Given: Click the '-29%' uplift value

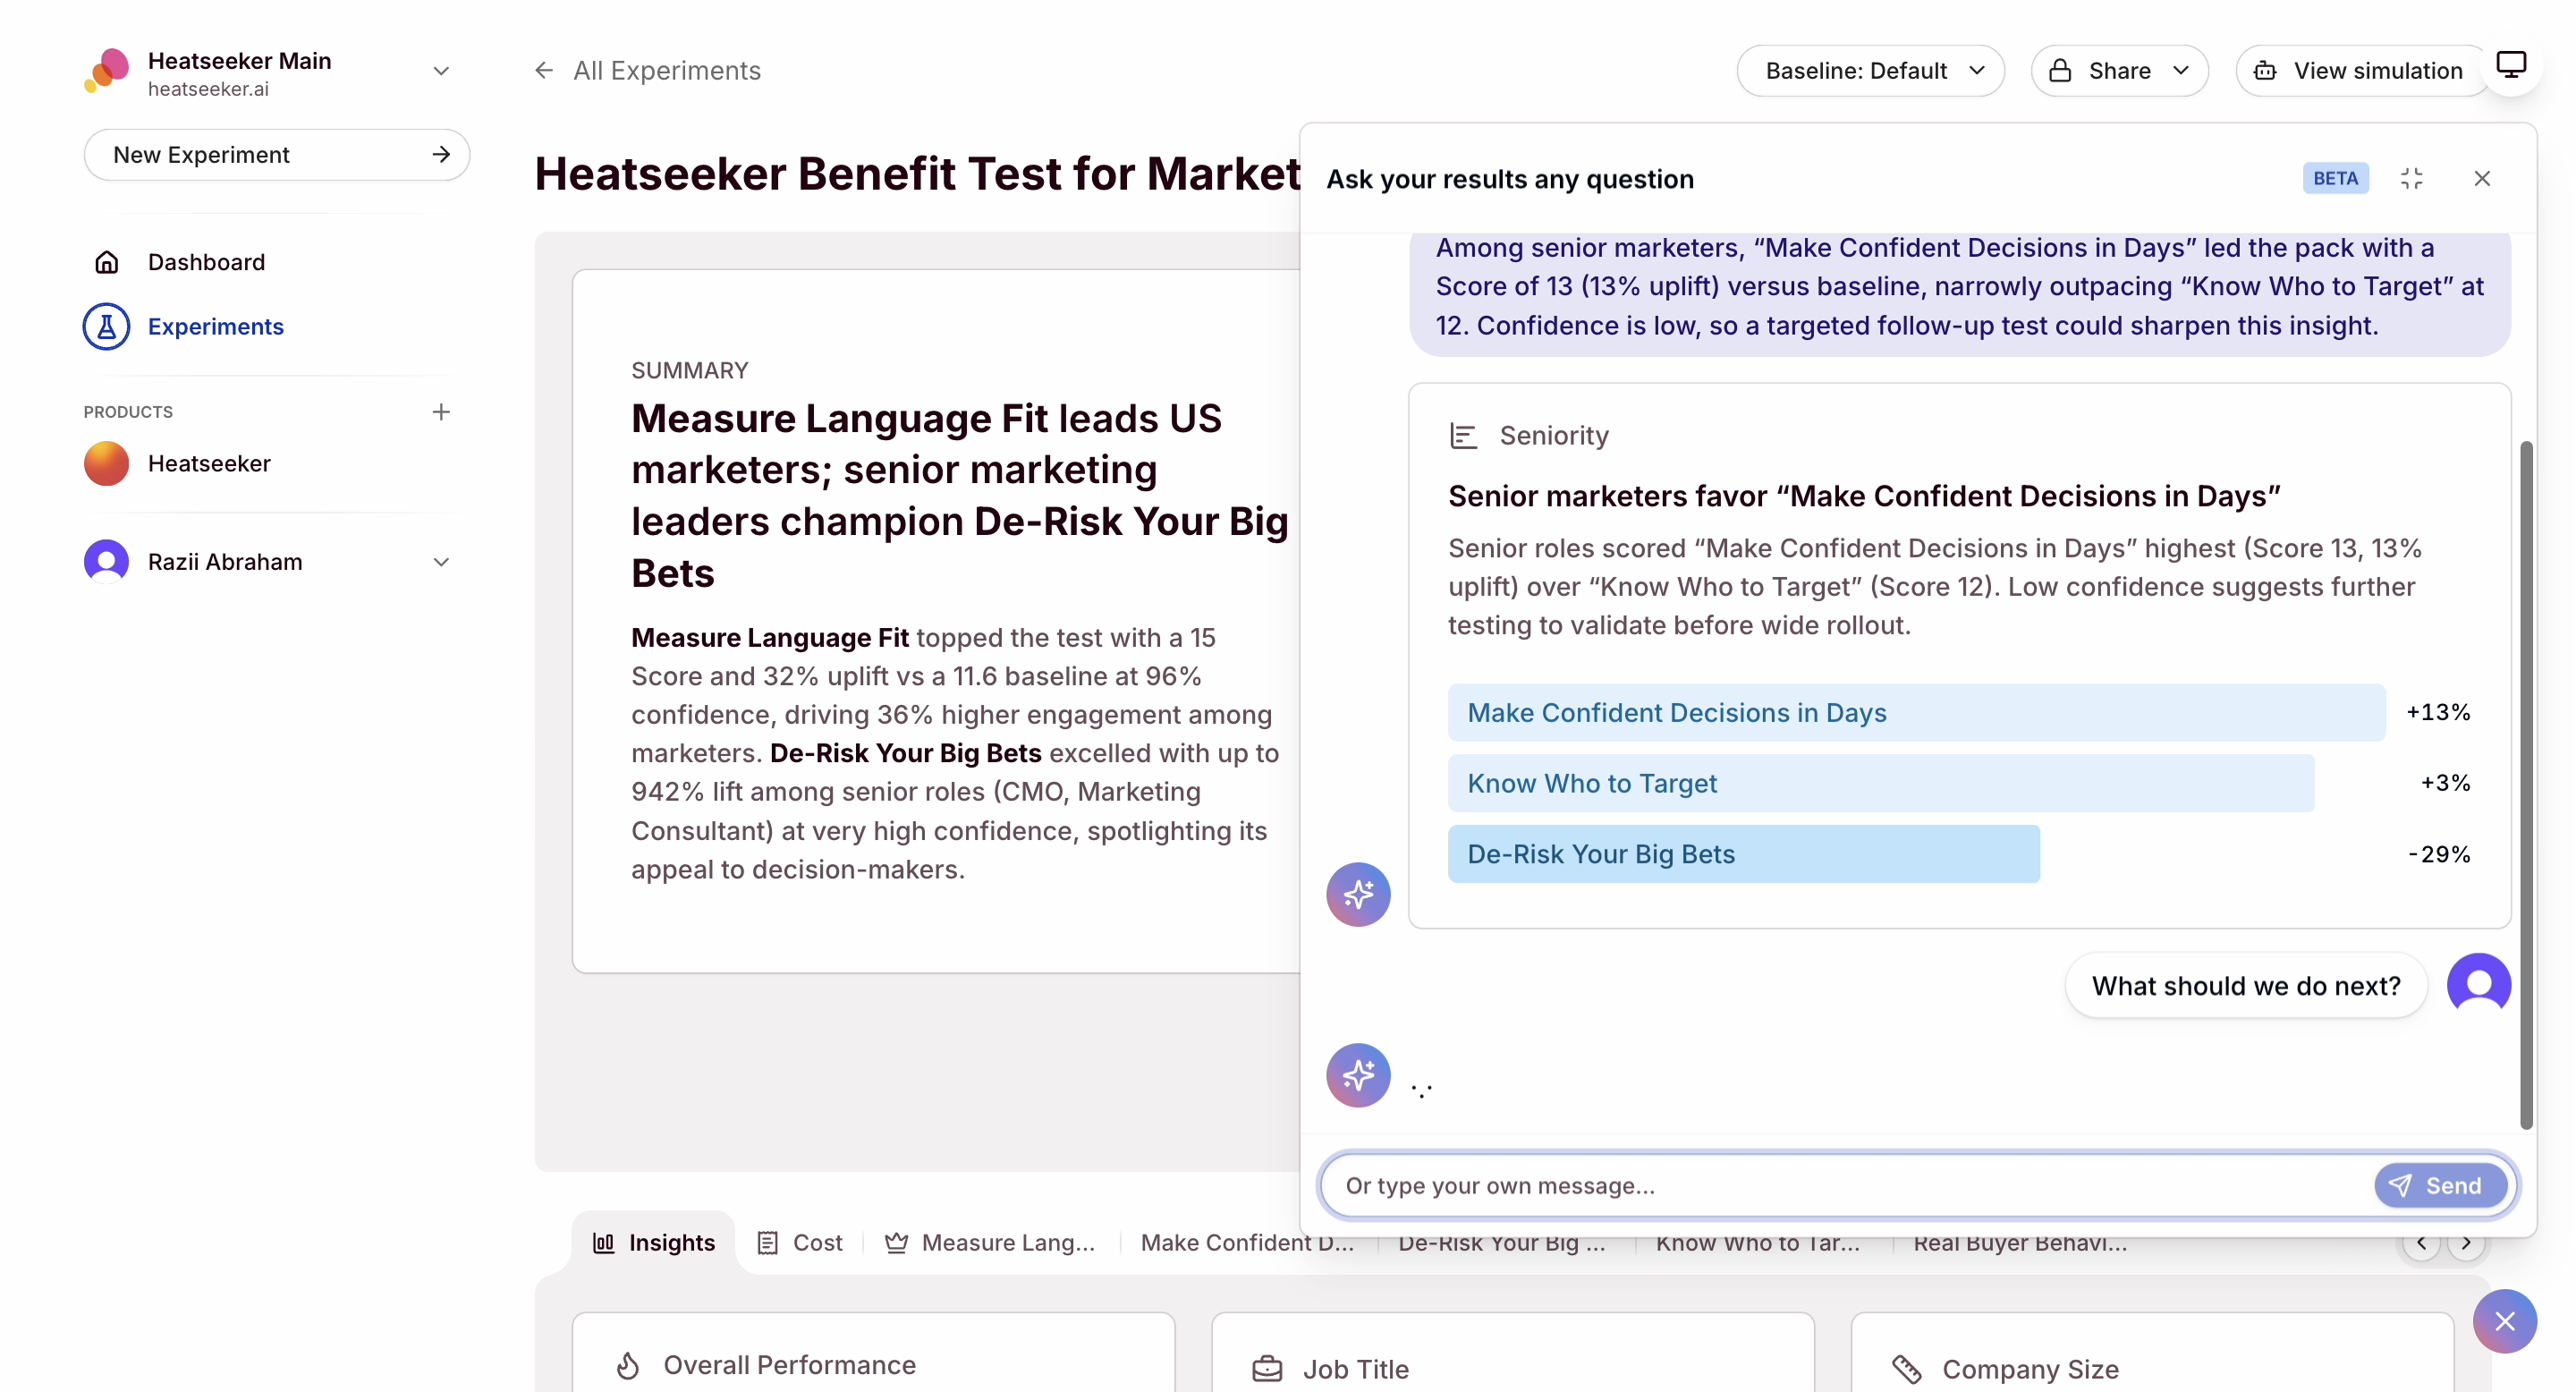Looking at the screenshot, I should point(2439,854).
